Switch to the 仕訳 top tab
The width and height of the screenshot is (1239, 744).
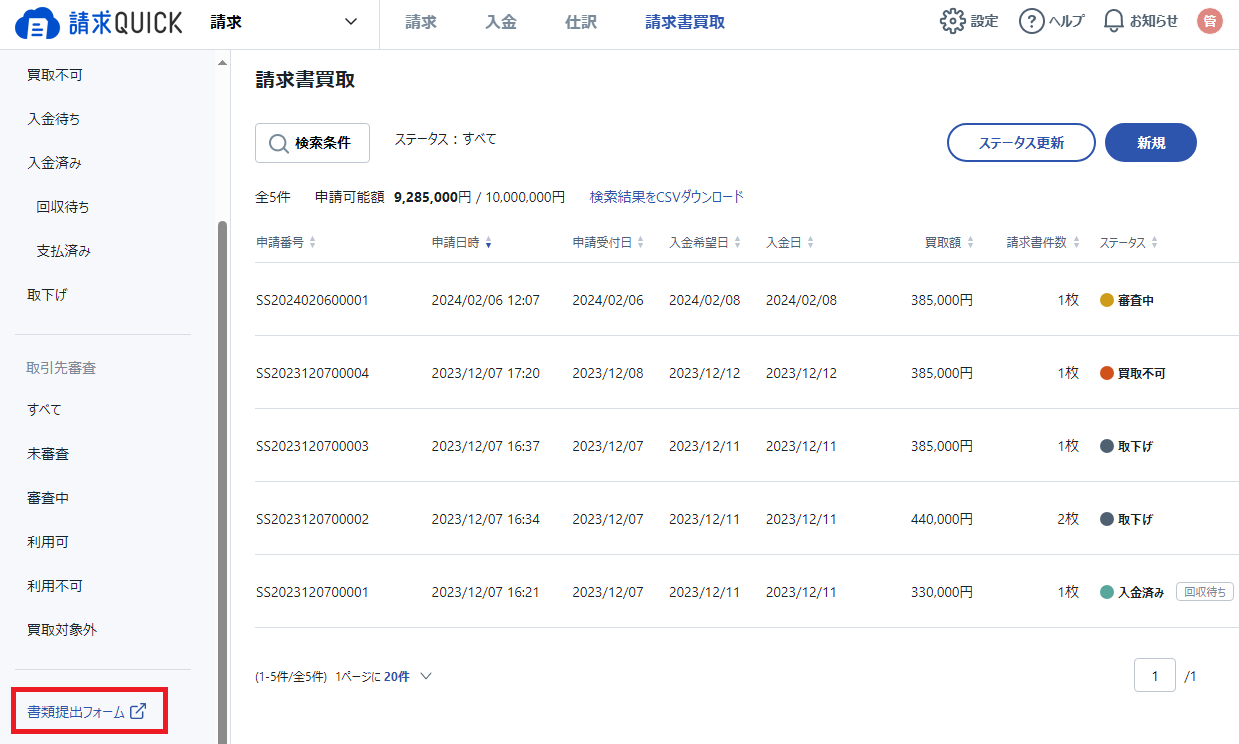tap(581, 22)
